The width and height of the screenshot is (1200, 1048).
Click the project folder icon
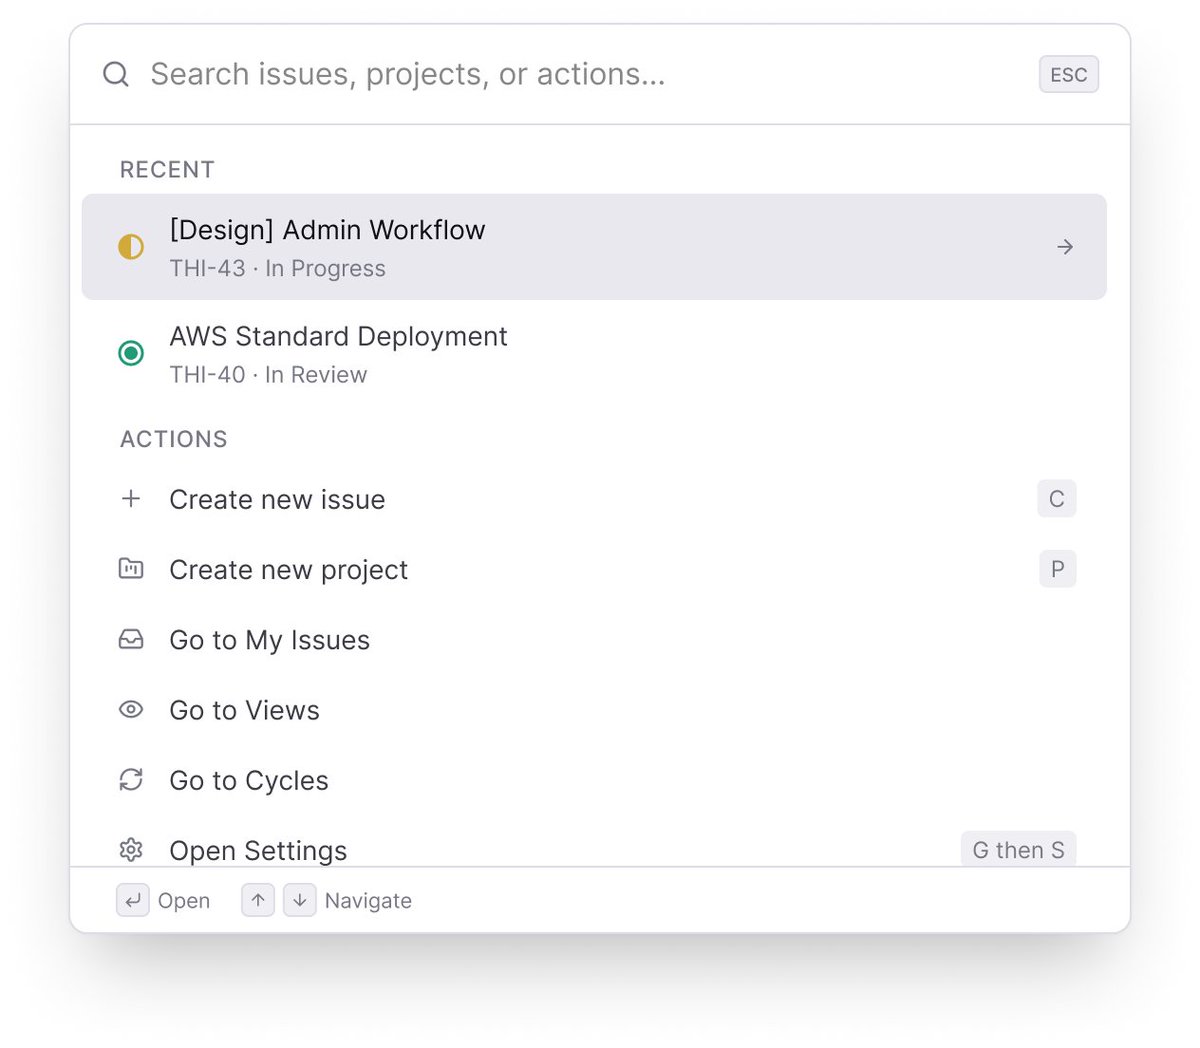[x=131, y=569]
